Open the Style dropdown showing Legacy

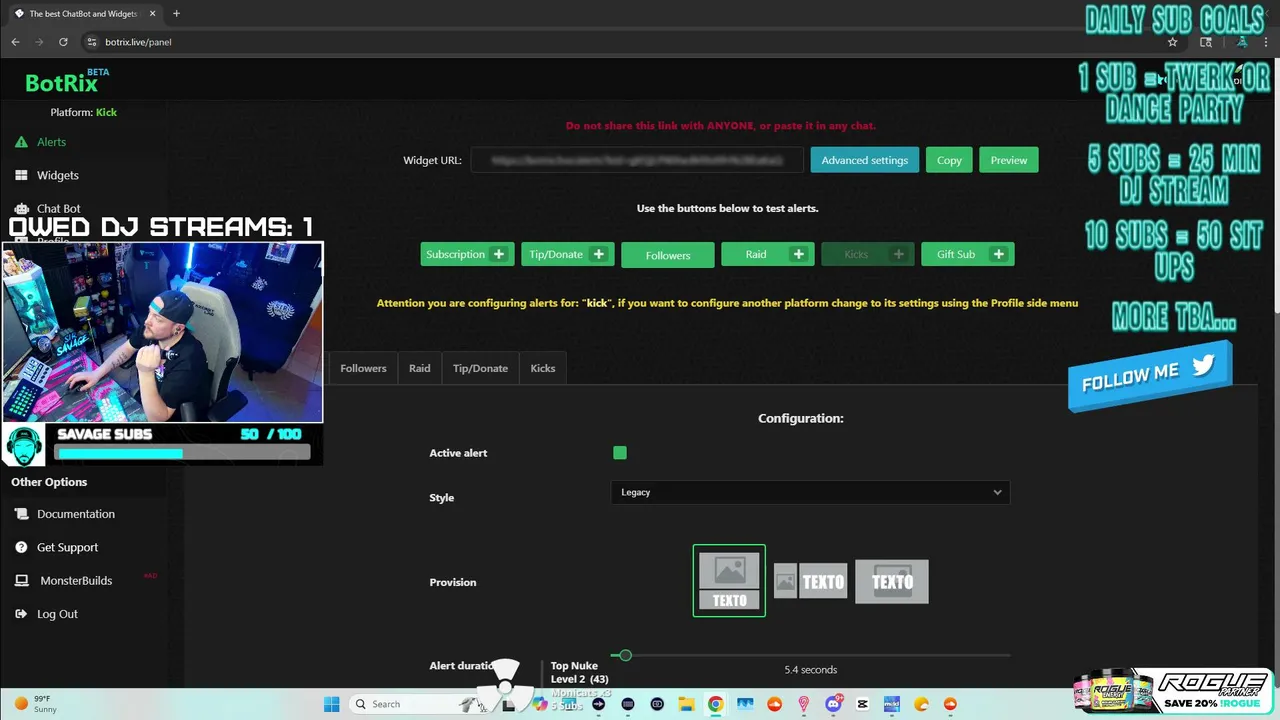click(810, 492)
